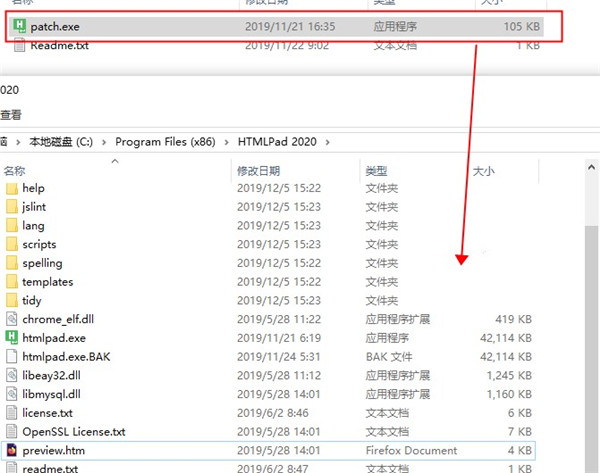Image resolution: width=600 pixels, height=473 pixels.
Task: Select the htmlpad.exe.BAK blank file icon
Action: coord(12,357)
